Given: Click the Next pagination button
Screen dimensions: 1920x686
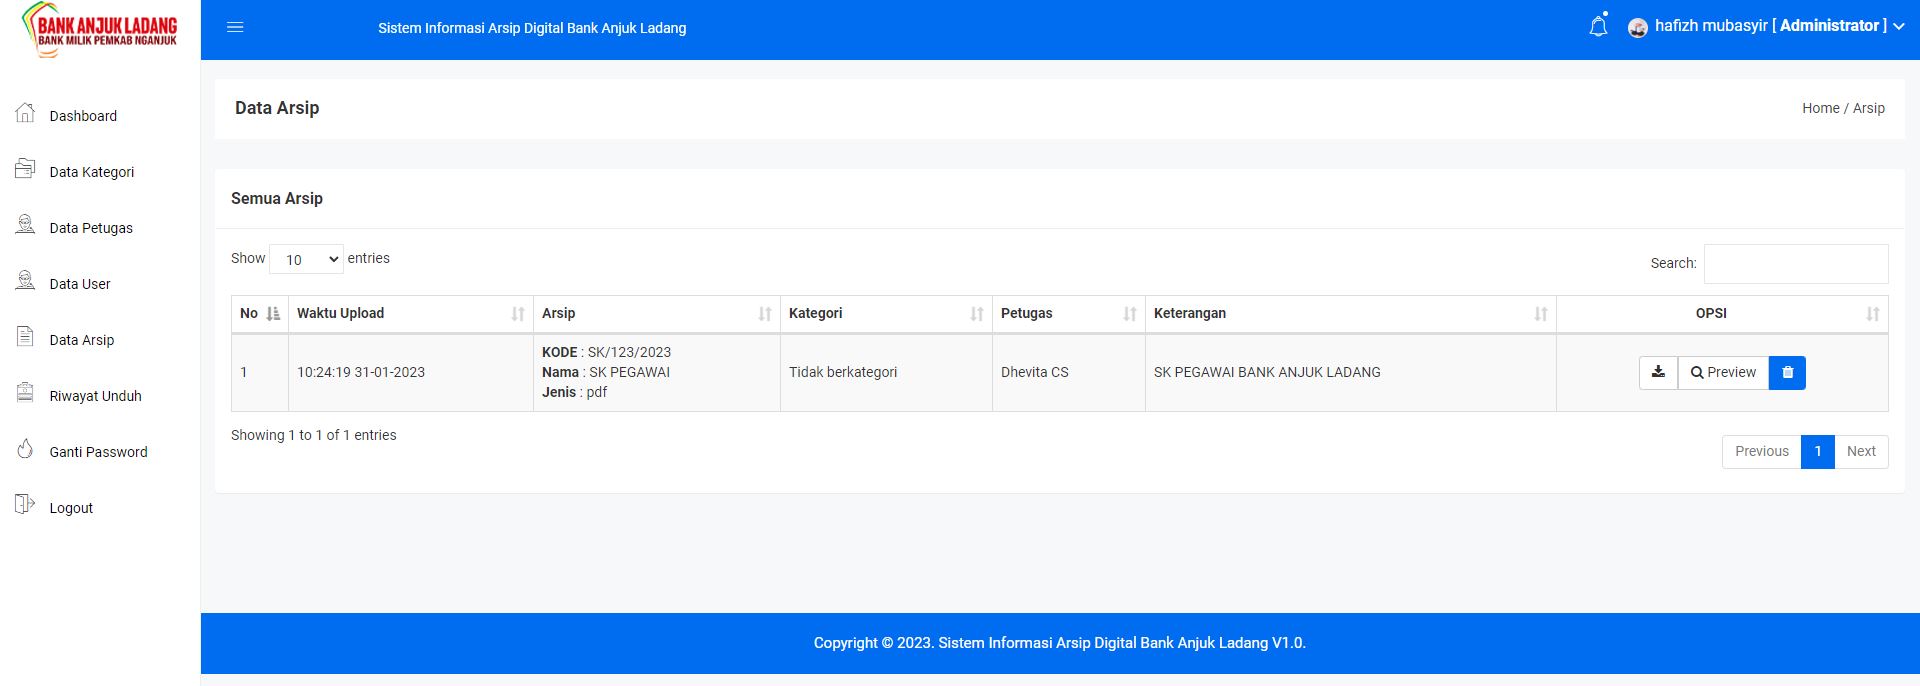Looking at the screenshot, I should point(1861,451).
